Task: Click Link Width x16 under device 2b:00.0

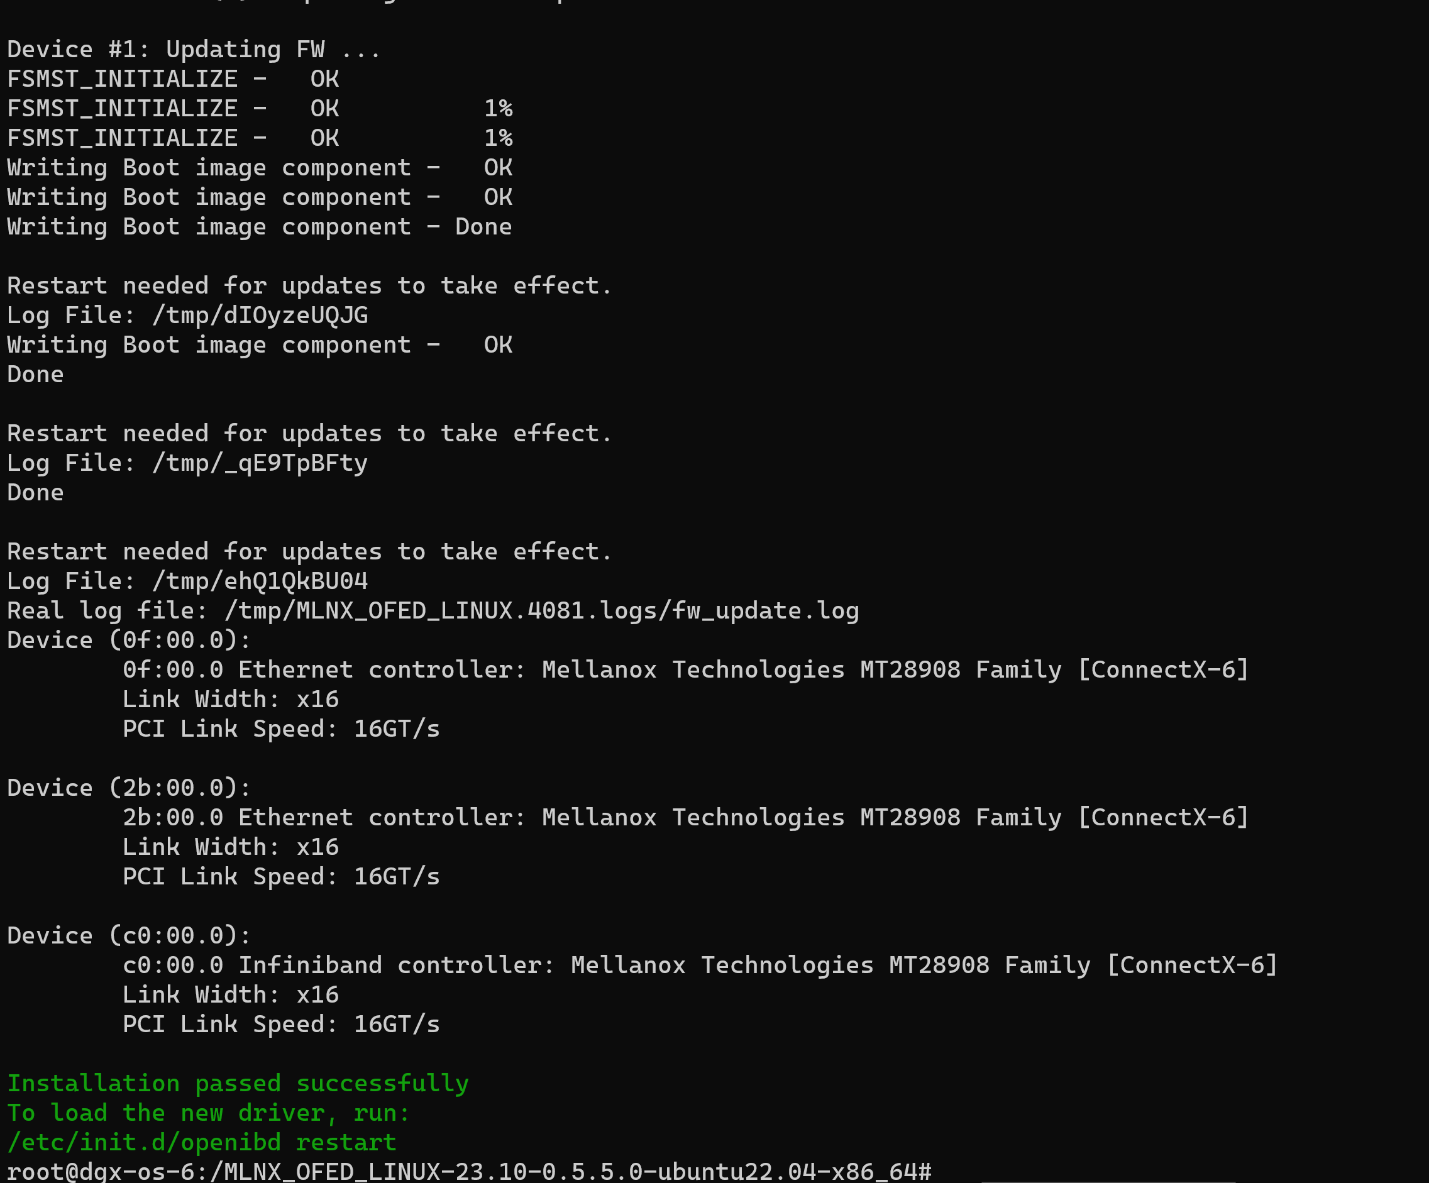Action: 230,847
